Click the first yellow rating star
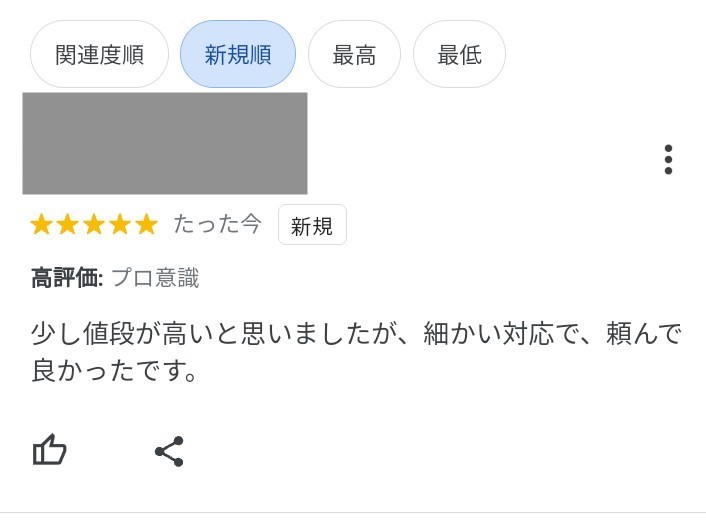 point(42,224)
